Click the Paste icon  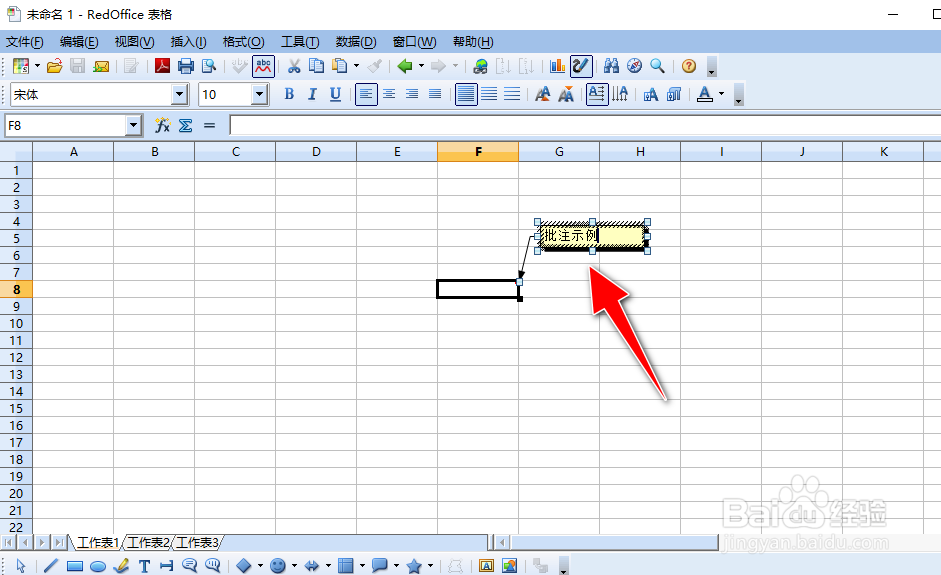click(340, 66)
